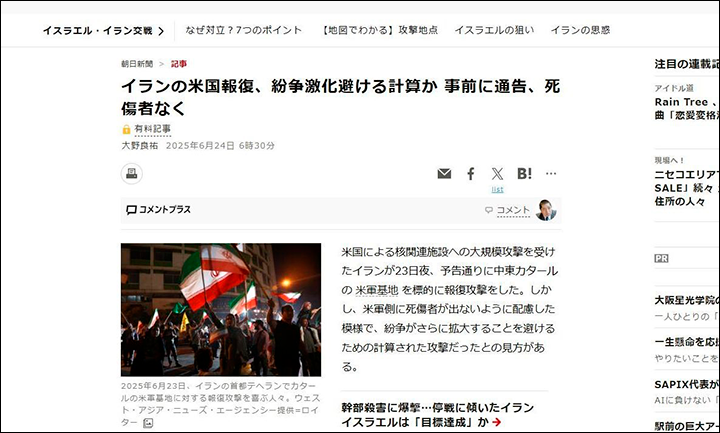Image resolution: width=720 pixels, height=433 pixels.
Task: Share the article via email icon
Action: pyautogui.click(x=444, y=174)
